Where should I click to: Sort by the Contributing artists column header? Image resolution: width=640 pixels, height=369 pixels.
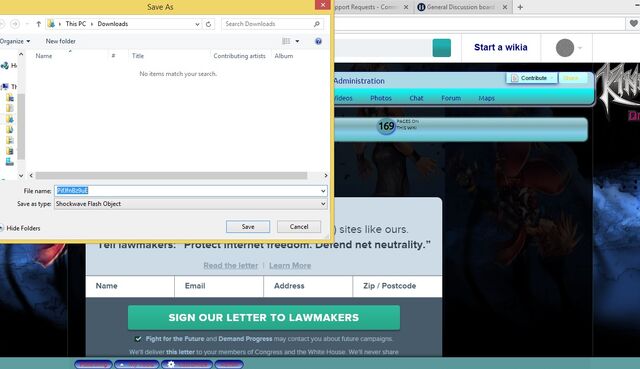[239, 56]
